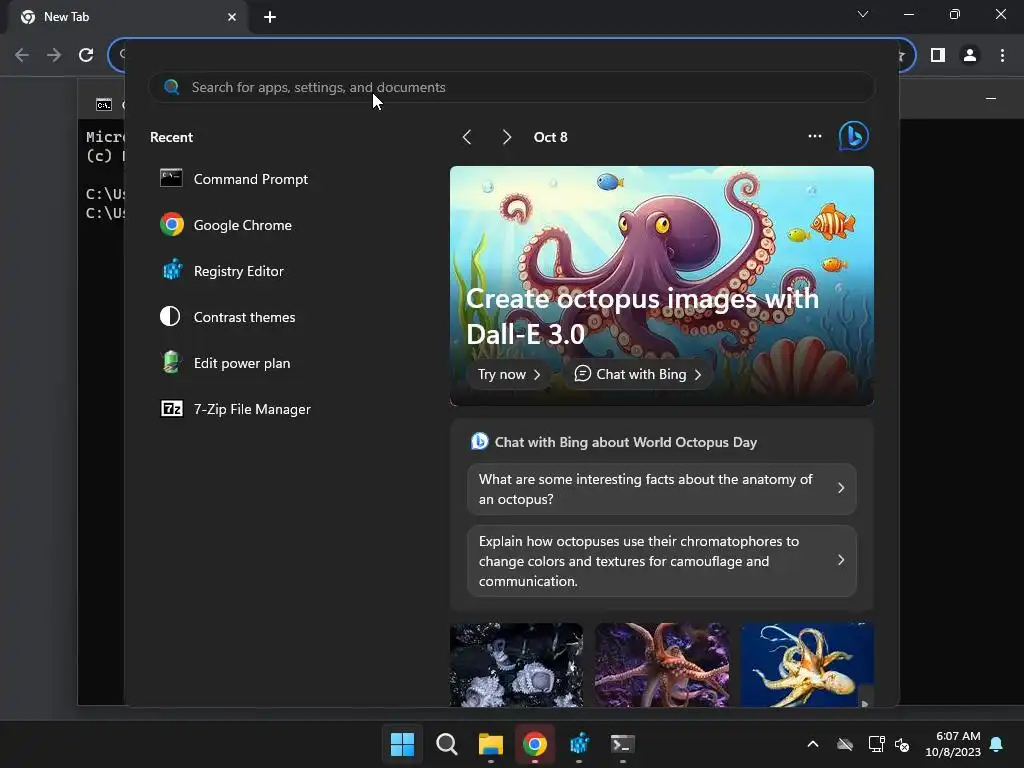This screenshot has height=768, width=1024.
Task: Open the yellow octopus on blue thumbnail
Action: coord(807,665)
